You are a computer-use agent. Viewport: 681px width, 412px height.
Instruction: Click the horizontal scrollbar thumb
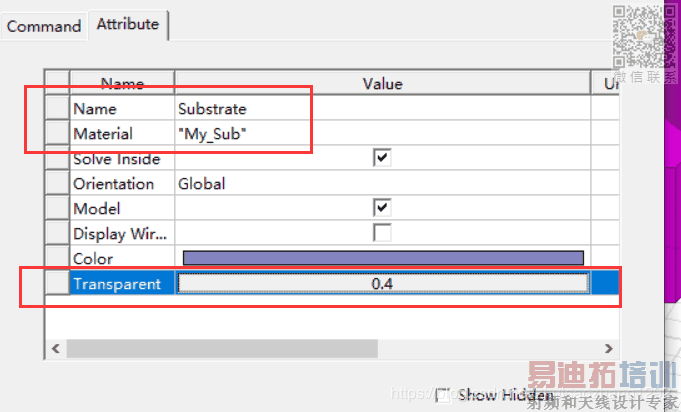[x=222, y=348]
